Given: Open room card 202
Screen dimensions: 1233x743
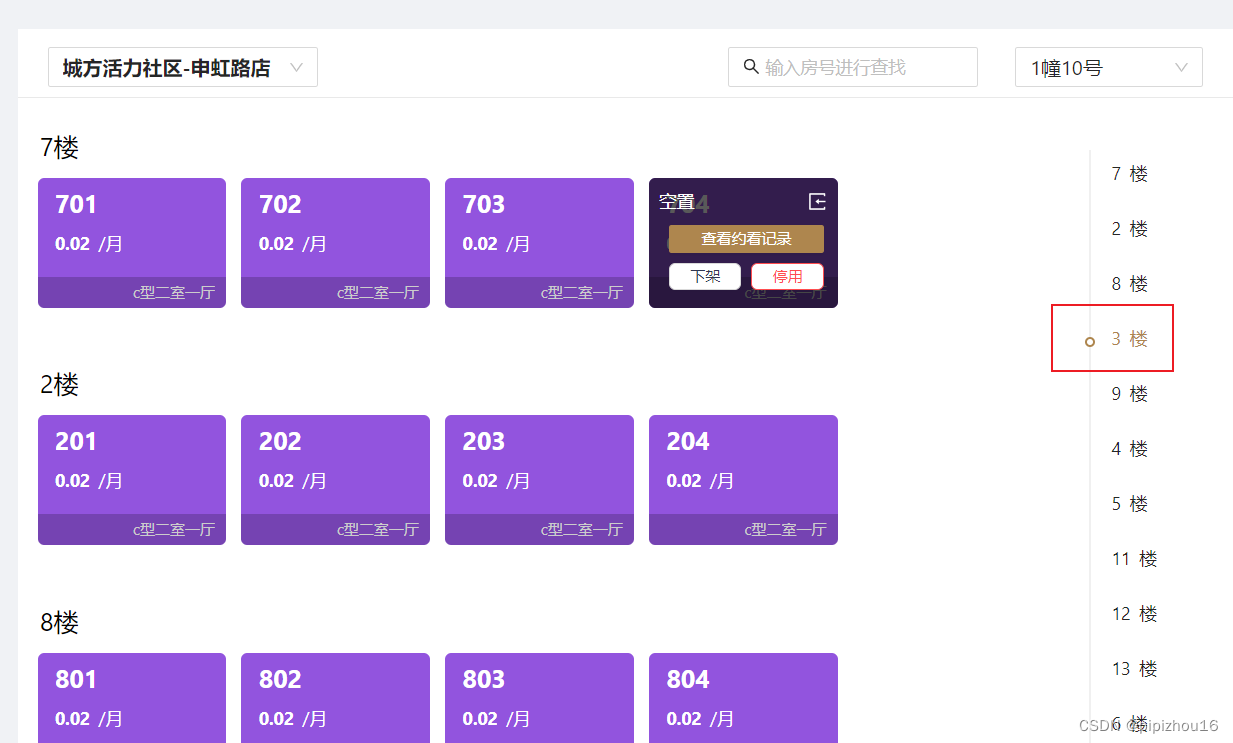Looking at the screenshot, I should (x=336, y=480).
